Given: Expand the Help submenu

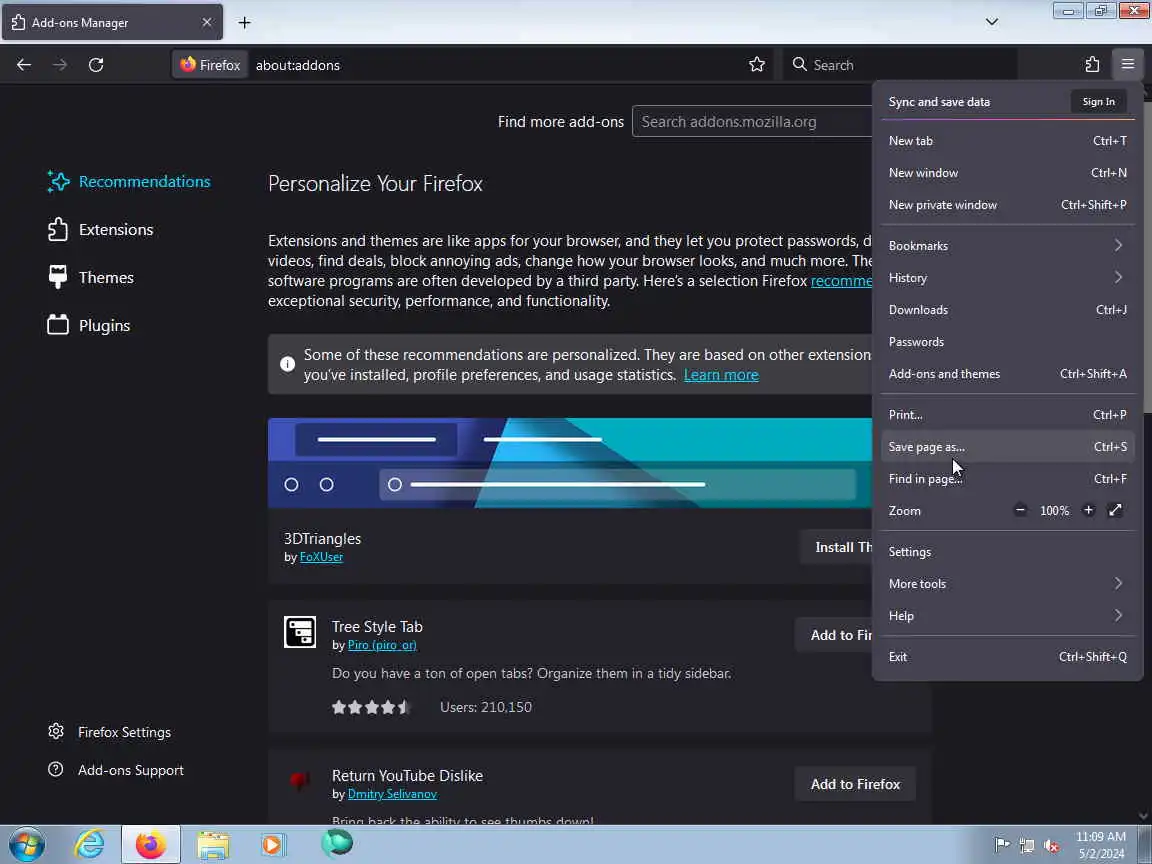Looking at the screenshot, I should point(1007,616).
